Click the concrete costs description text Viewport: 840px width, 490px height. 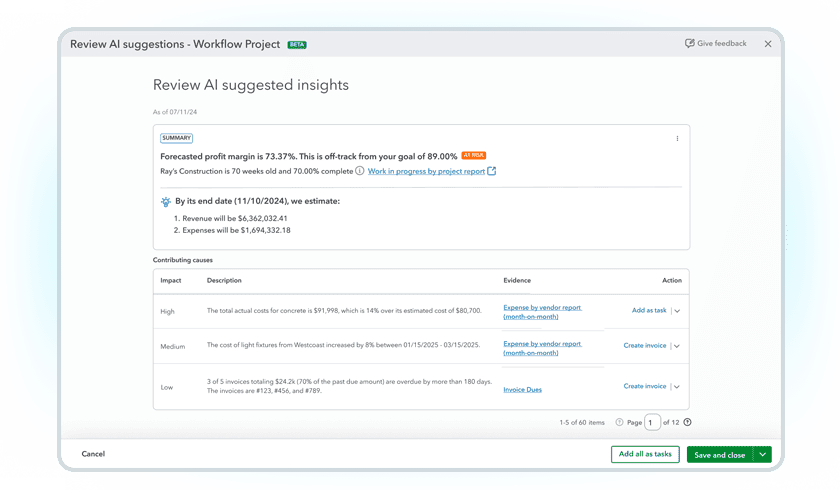344,311
